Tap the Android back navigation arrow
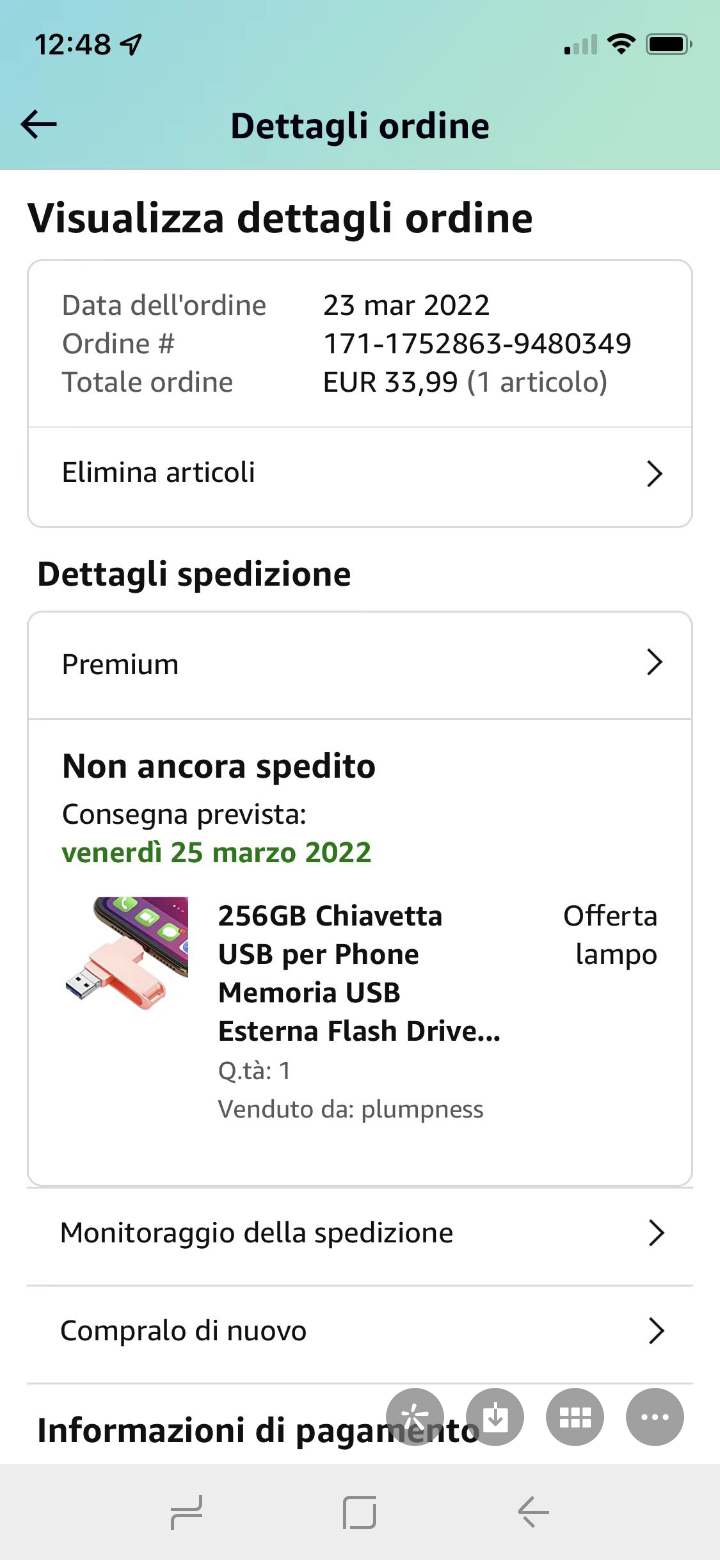Image resolution: width=720 pixels, height=1560 pixels. click(x=533, y=1512)
